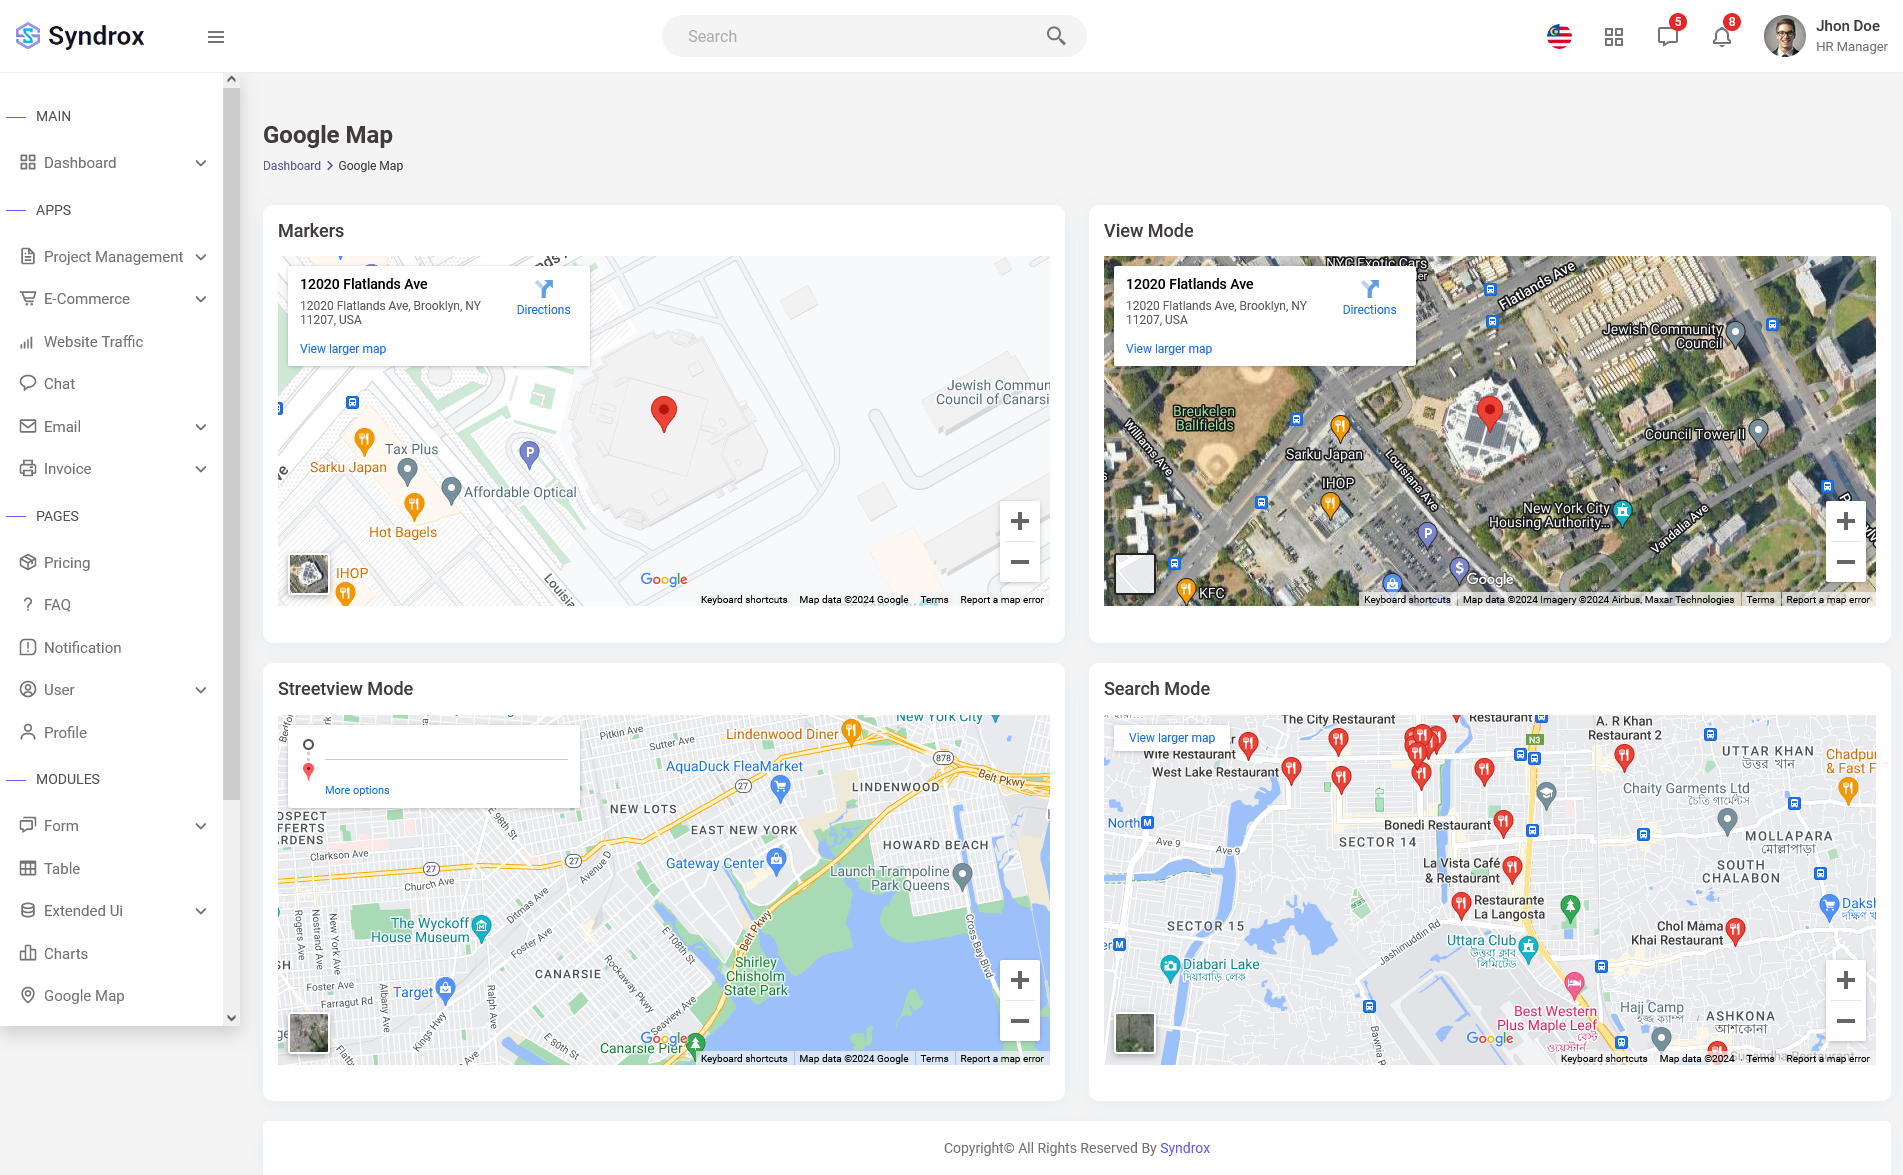Click the sidebar scroll down arrow
Image resolution: width=1903 pixels, height=1175 pixels.
click(231, 1018)
